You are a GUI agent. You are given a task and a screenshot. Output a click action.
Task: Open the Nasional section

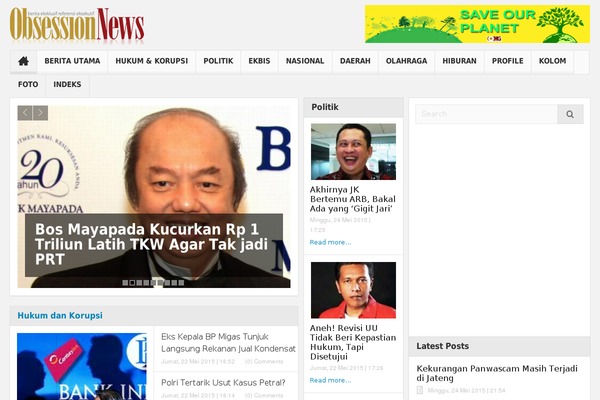pyautogui.click(x=305, y=61)
